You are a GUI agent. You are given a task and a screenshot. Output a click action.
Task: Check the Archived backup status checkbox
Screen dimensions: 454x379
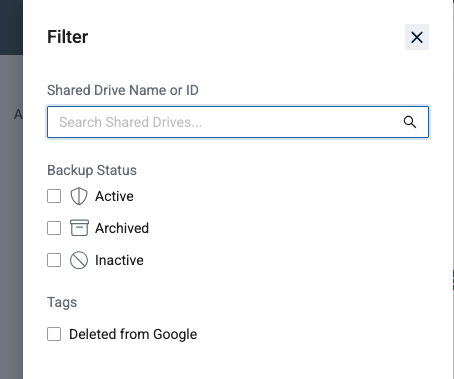[x=54, y=228]
